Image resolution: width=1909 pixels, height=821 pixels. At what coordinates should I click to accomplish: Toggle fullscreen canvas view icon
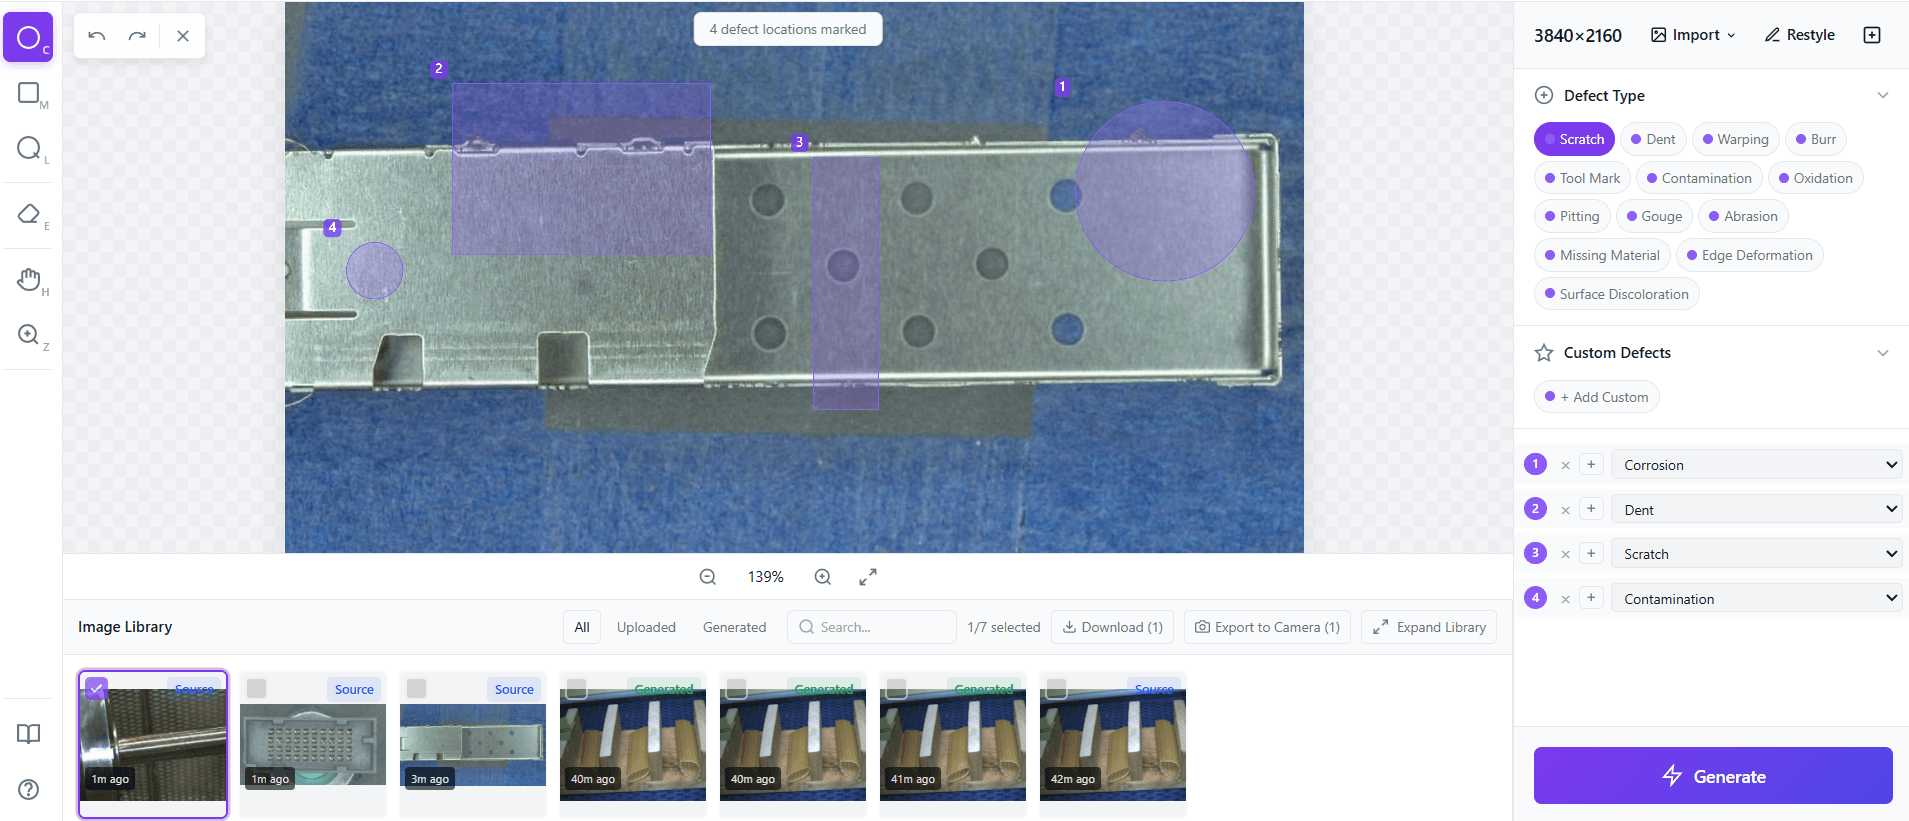pos(868,577)
